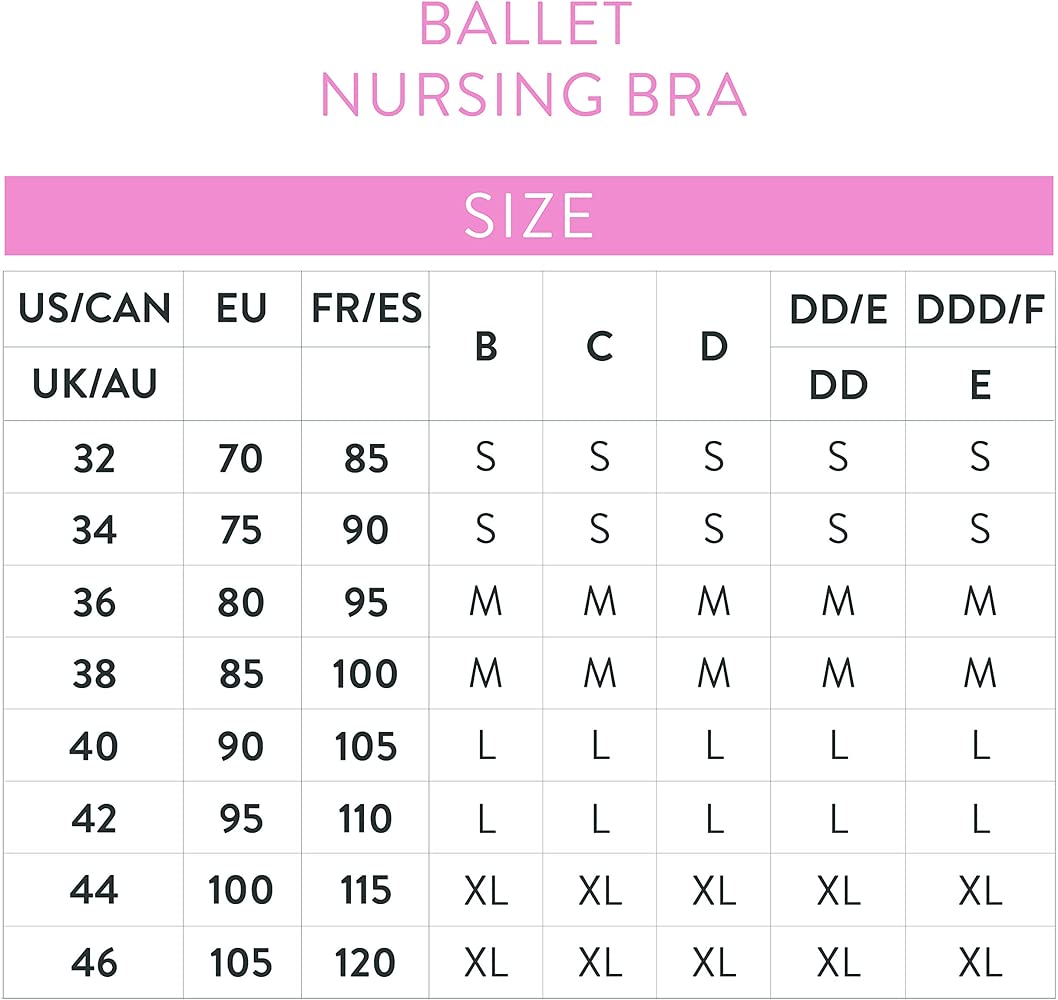Click EU size 75 cell
Viewport: 1058px width, 1000px height.
tap(241, 530)
